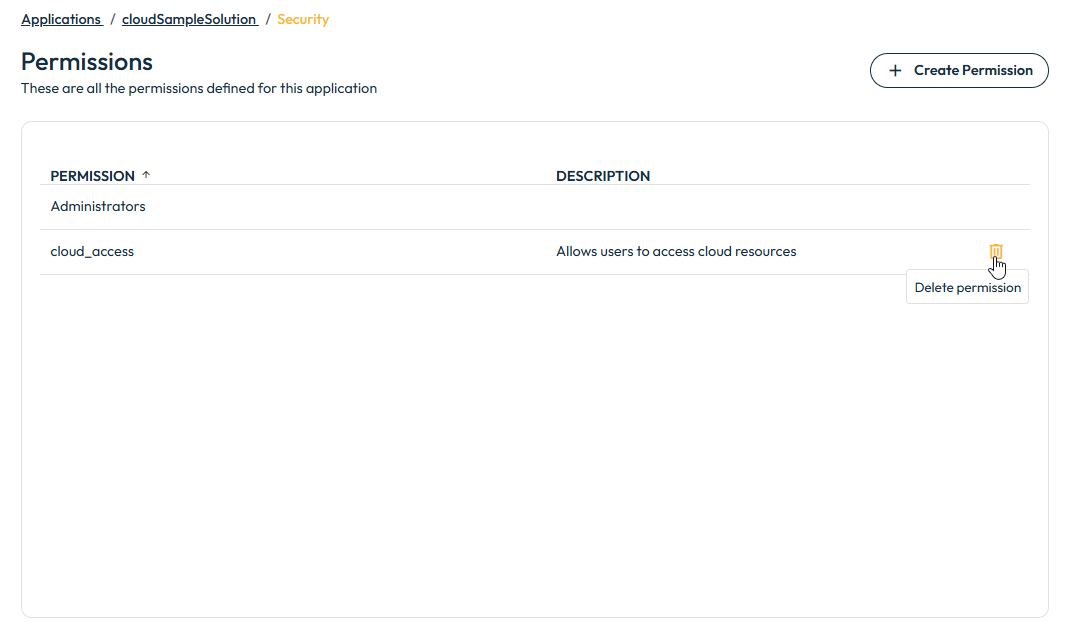
Task: Go to cloudSampleSolution breadcrumb link
Action: pyautogui.click(x=189, y=19)
